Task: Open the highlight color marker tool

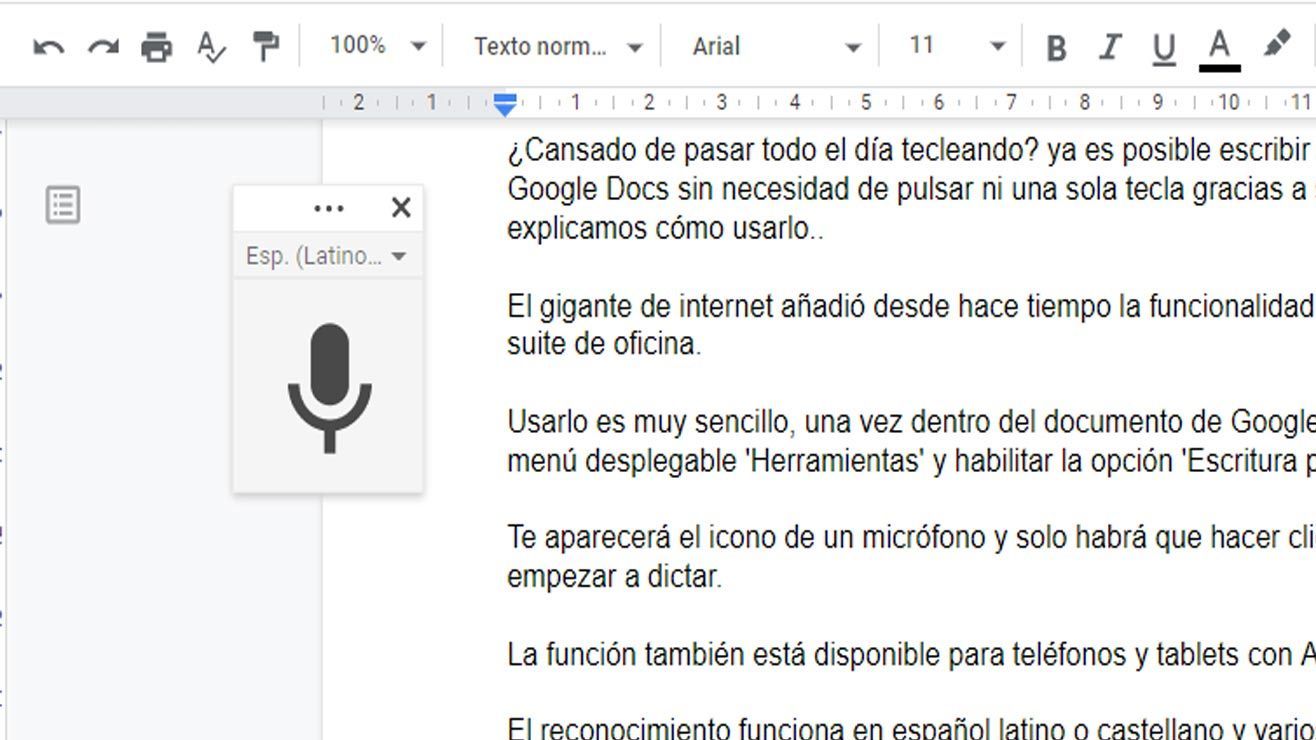Action: coord(1276,45)
